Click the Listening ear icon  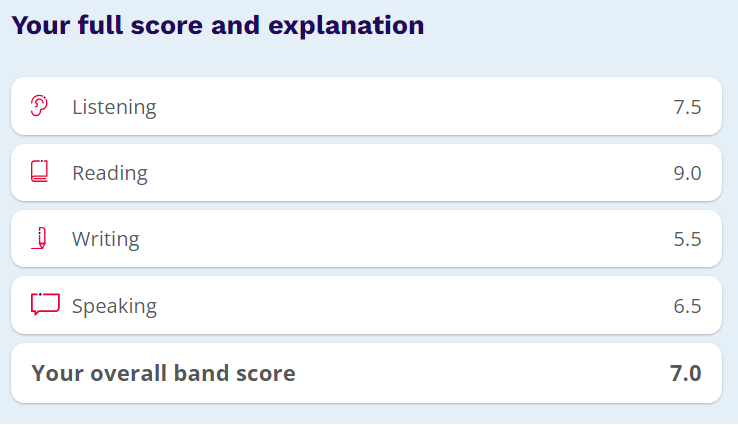coord(39,105)
